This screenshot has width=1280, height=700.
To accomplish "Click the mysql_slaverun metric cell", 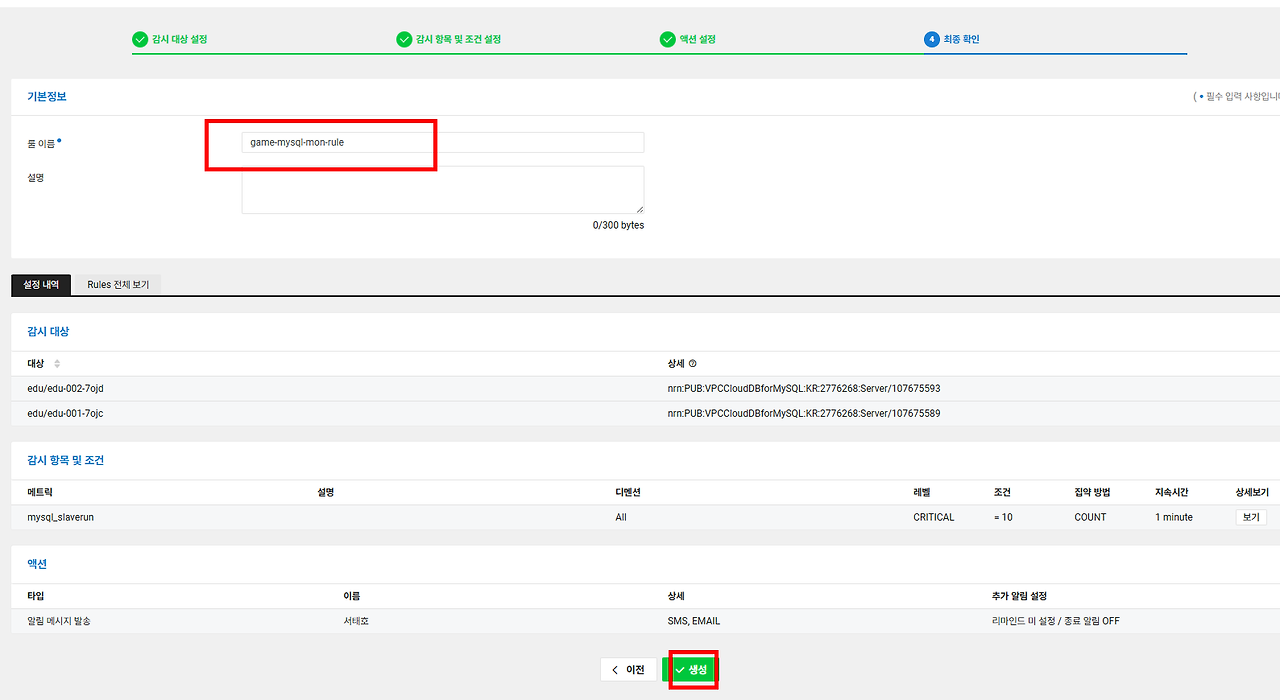I will point(61,517).
